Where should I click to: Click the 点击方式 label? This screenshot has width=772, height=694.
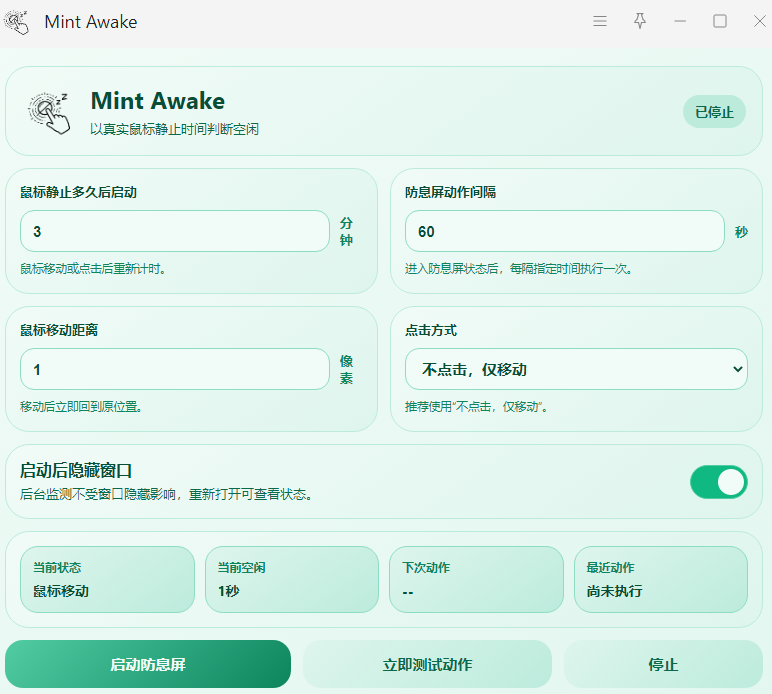pos(431,330)
